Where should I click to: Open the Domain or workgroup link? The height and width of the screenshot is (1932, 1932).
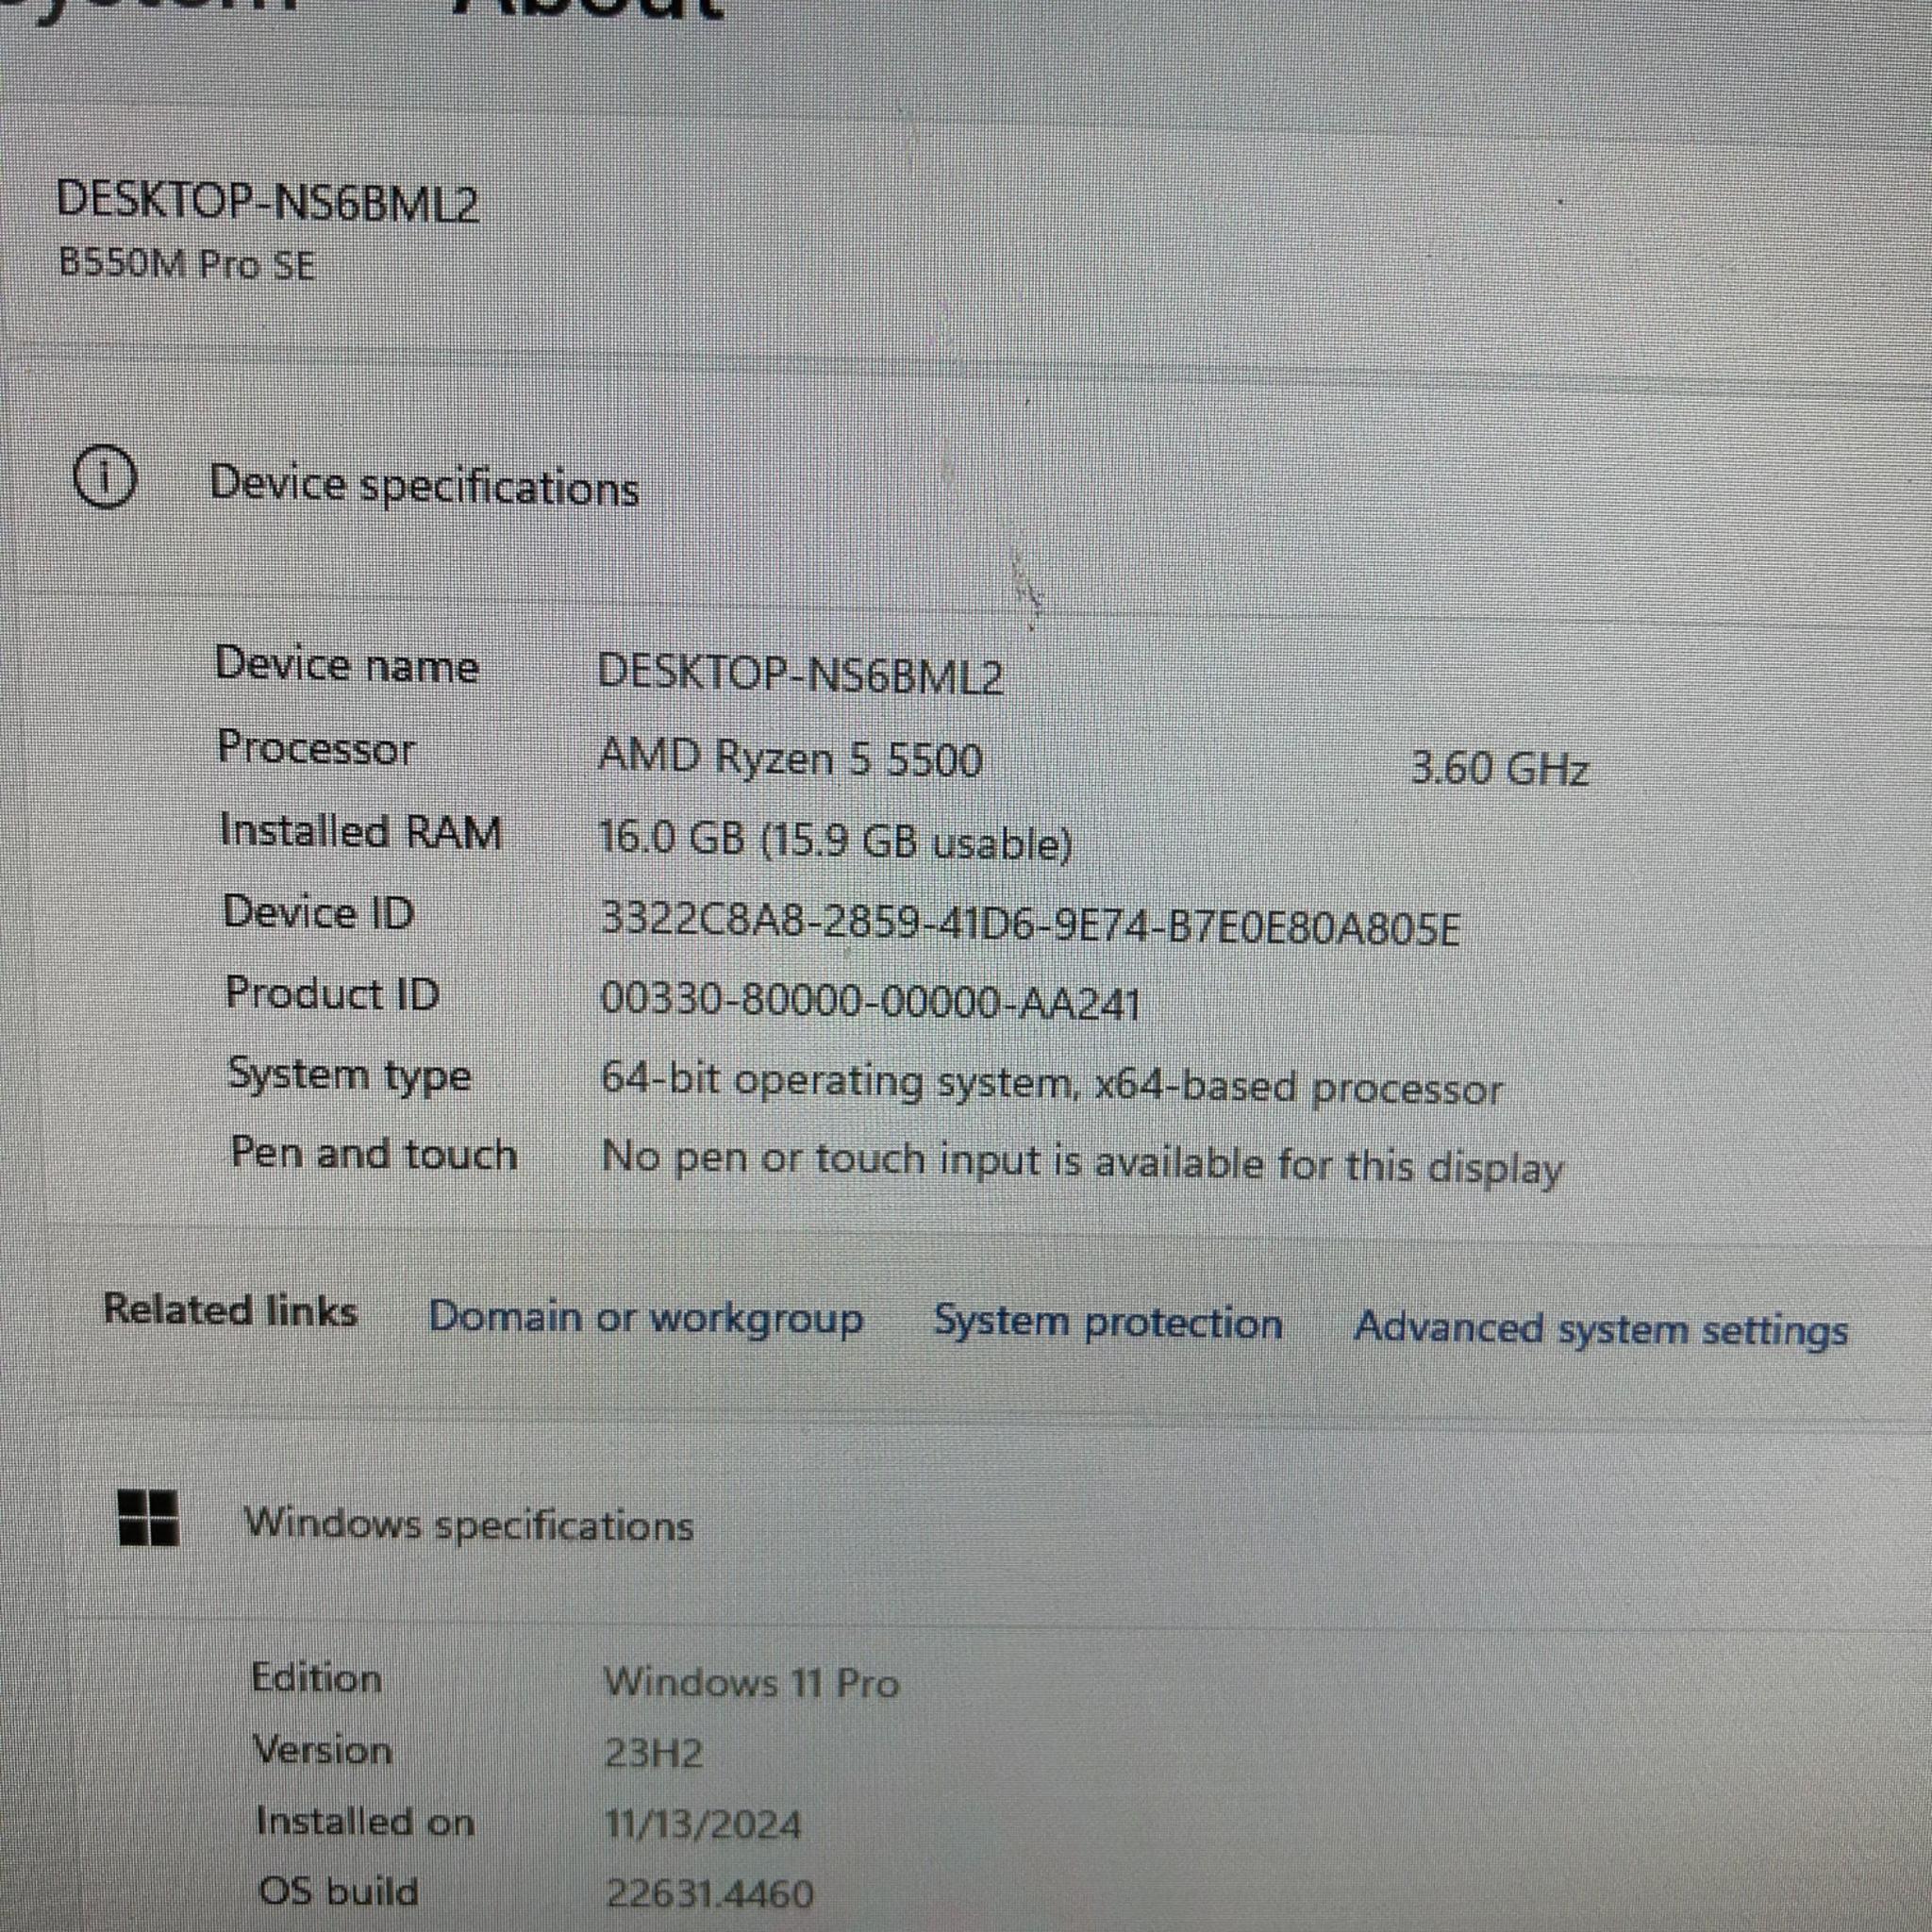tap(645, 1317)
